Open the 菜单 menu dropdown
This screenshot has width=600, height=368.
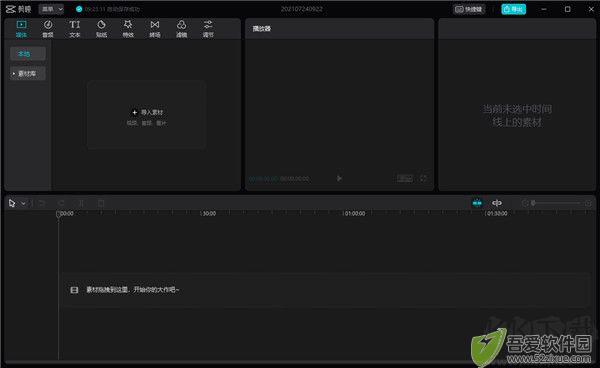tap(51, 9)
